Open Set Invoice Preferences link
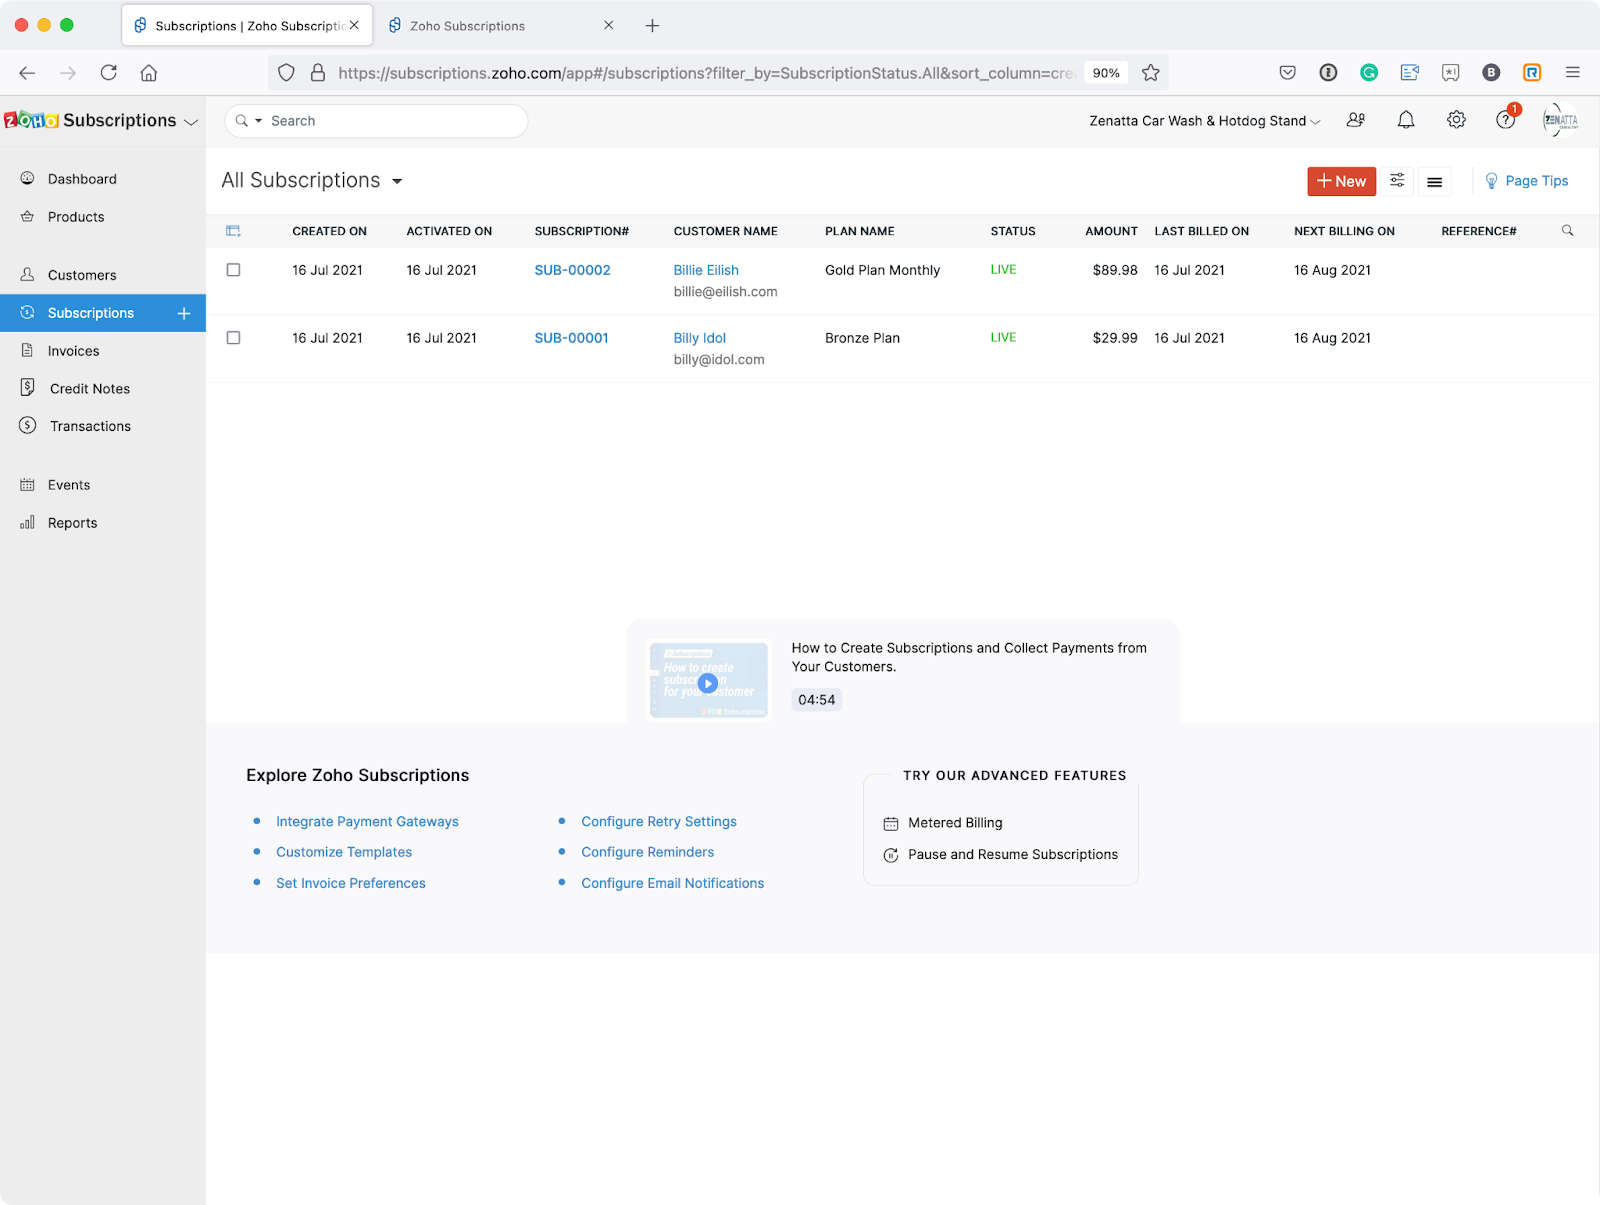1600x1205 pixels. (x=351, y=883)
